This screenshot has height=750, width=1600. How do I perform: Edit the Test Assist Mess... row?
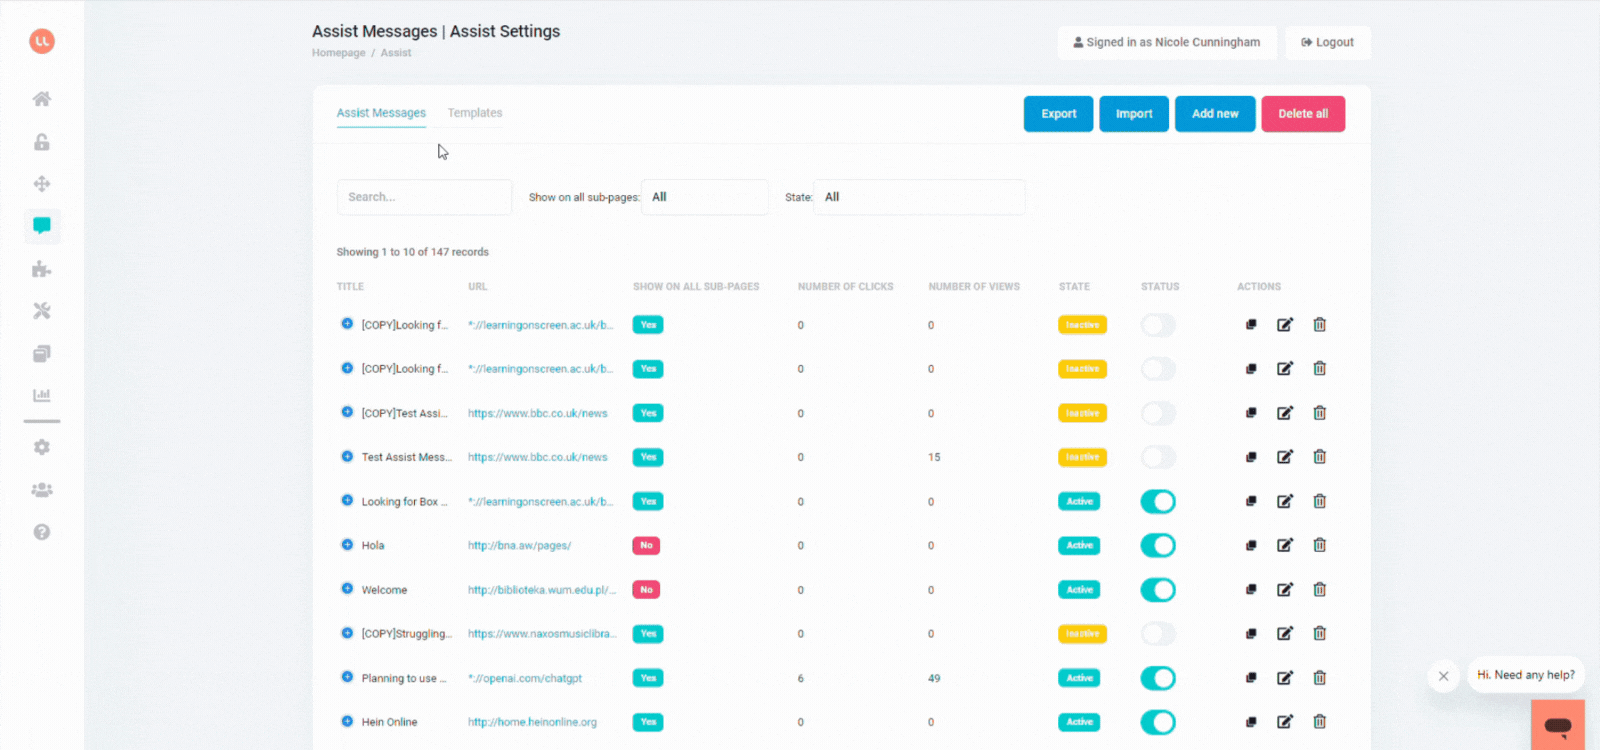pyautogui.click(x=1285, y=457)
